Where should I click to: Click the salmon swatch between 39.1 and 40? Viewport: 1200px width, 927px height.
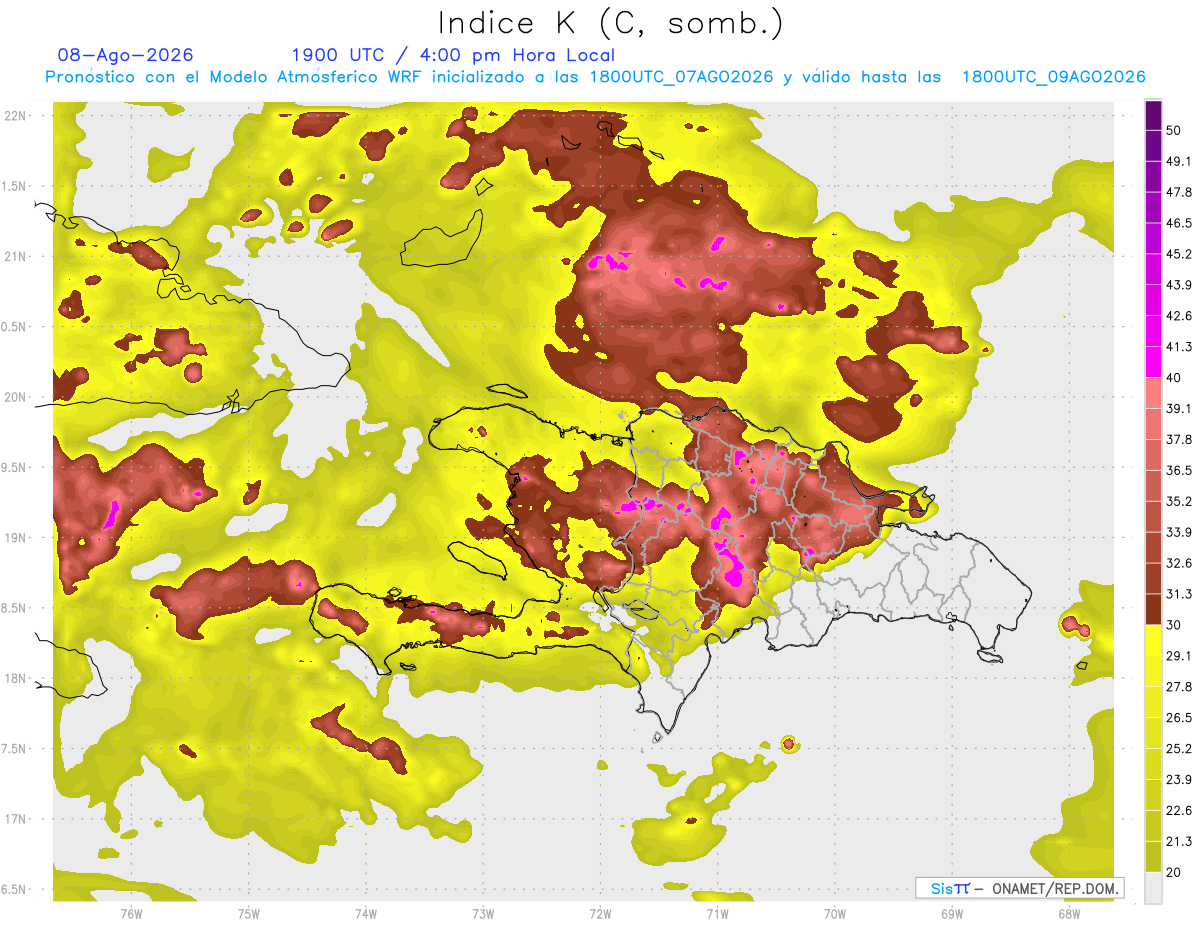(x=1153, y=393)
